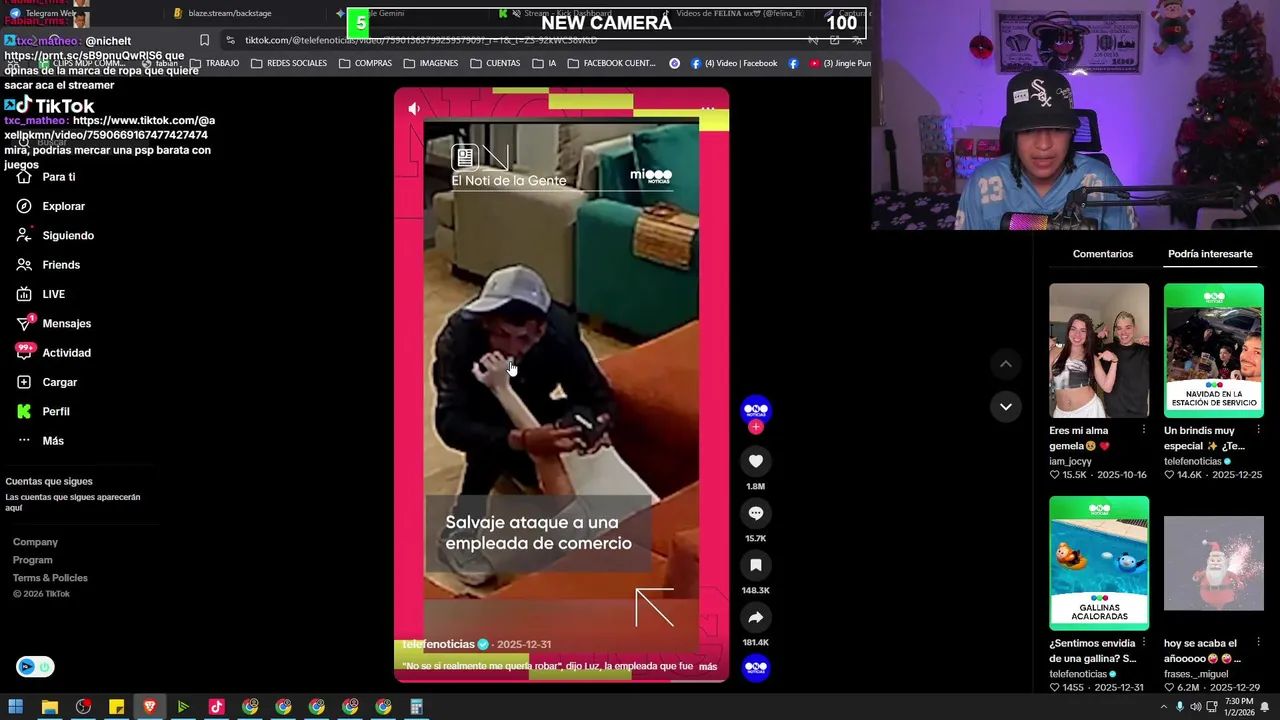
Task: Open the iam_jocyy profile link
Action: click(1070, 461)
